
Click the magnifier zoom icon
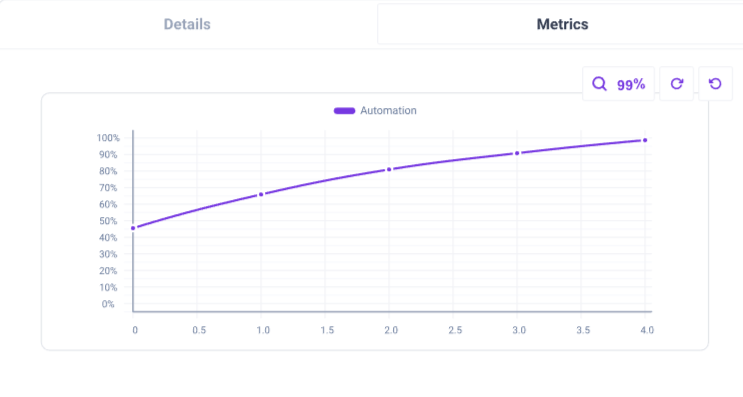(x=599, y=84)
